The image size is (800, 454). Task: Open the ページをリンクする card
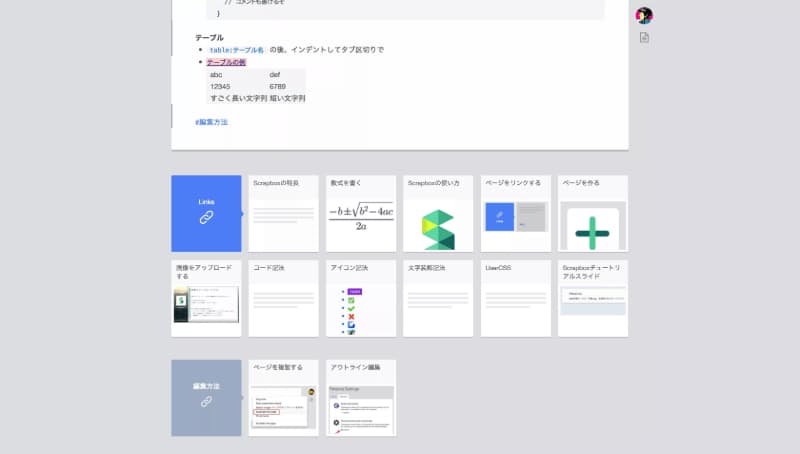516,213
